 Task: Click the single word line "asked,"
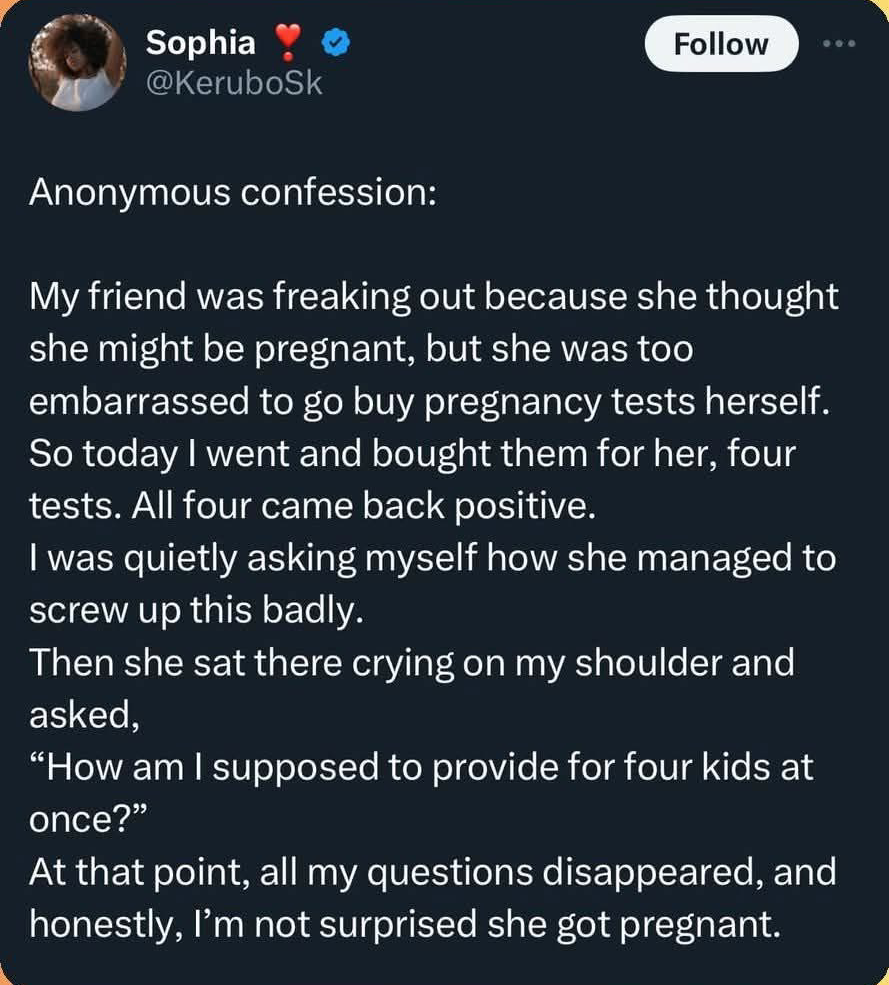(80, 714)
